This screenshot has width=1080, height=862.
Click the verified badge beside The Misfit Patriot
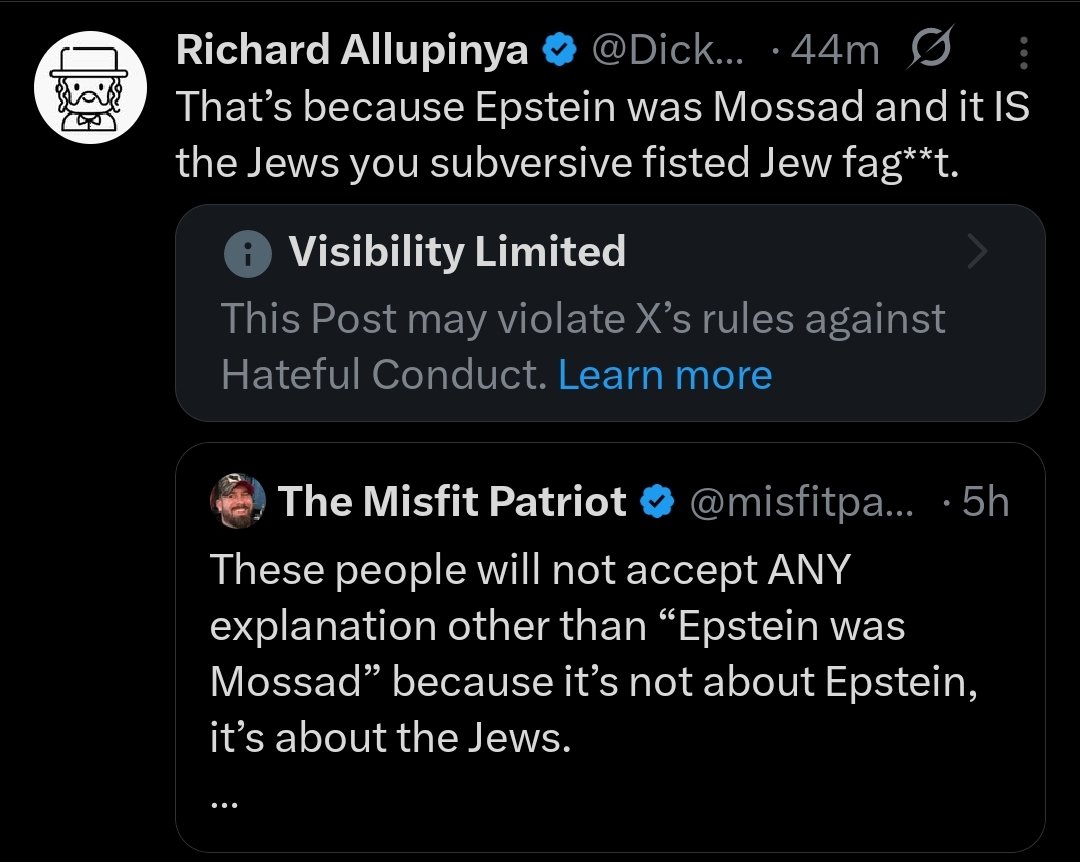click(x=656, y=502)
